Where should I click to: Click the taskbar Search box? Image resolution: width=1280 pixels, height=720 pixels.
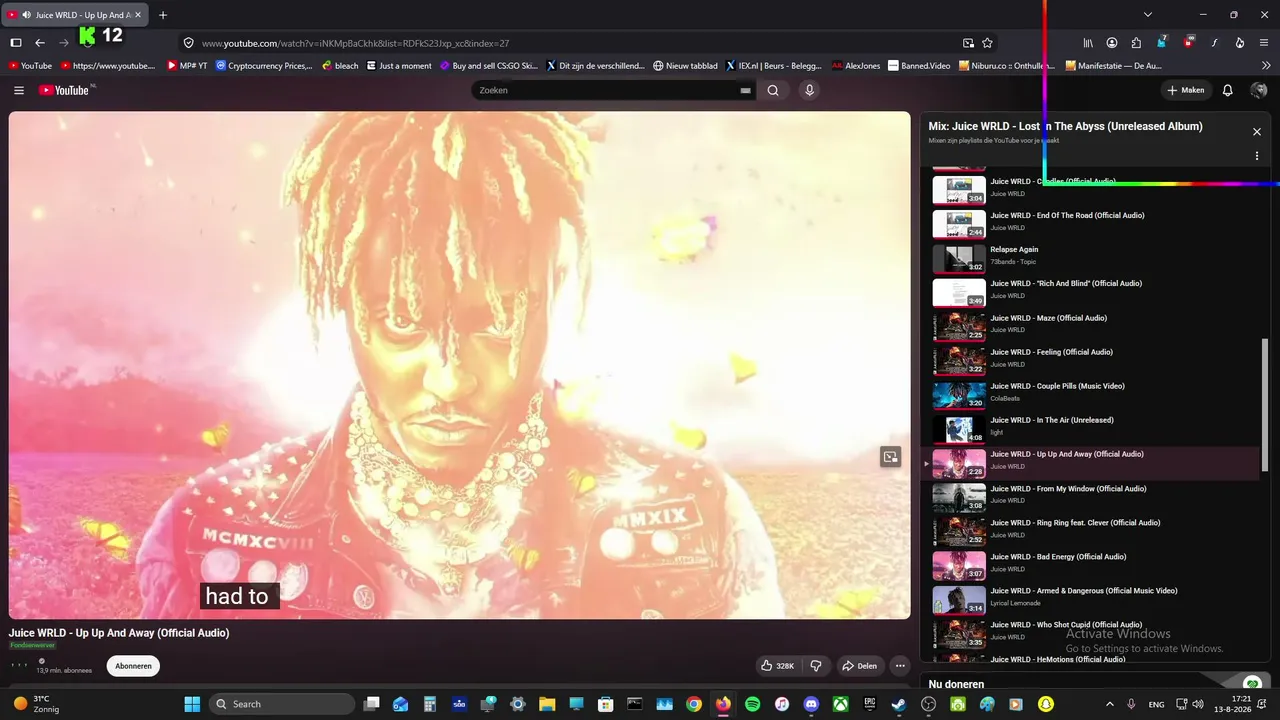(x=282, y=704)
